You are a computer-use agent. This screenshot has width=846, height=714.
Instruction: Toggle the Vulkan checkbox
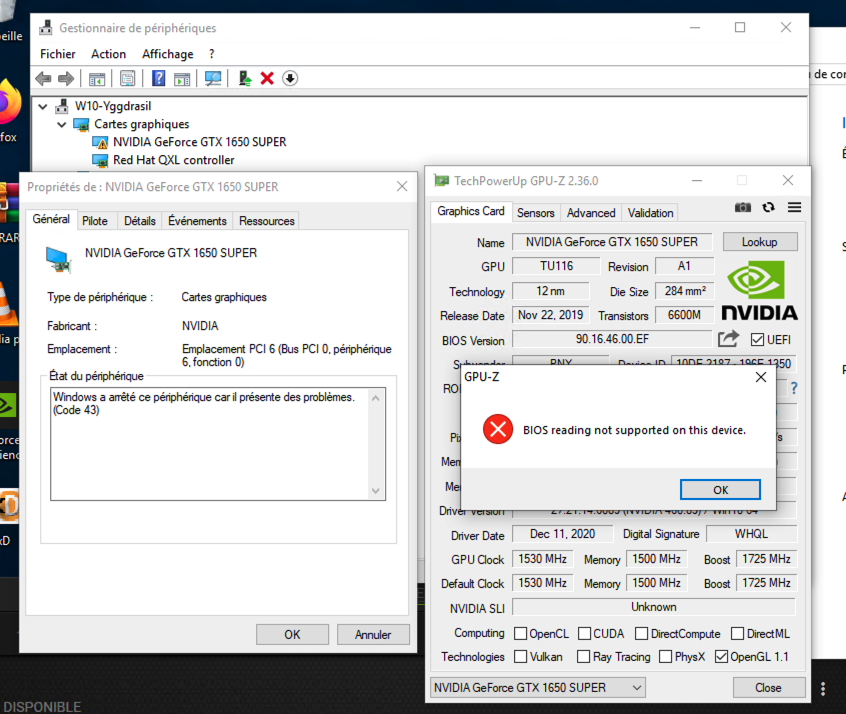tap(521, 657)
